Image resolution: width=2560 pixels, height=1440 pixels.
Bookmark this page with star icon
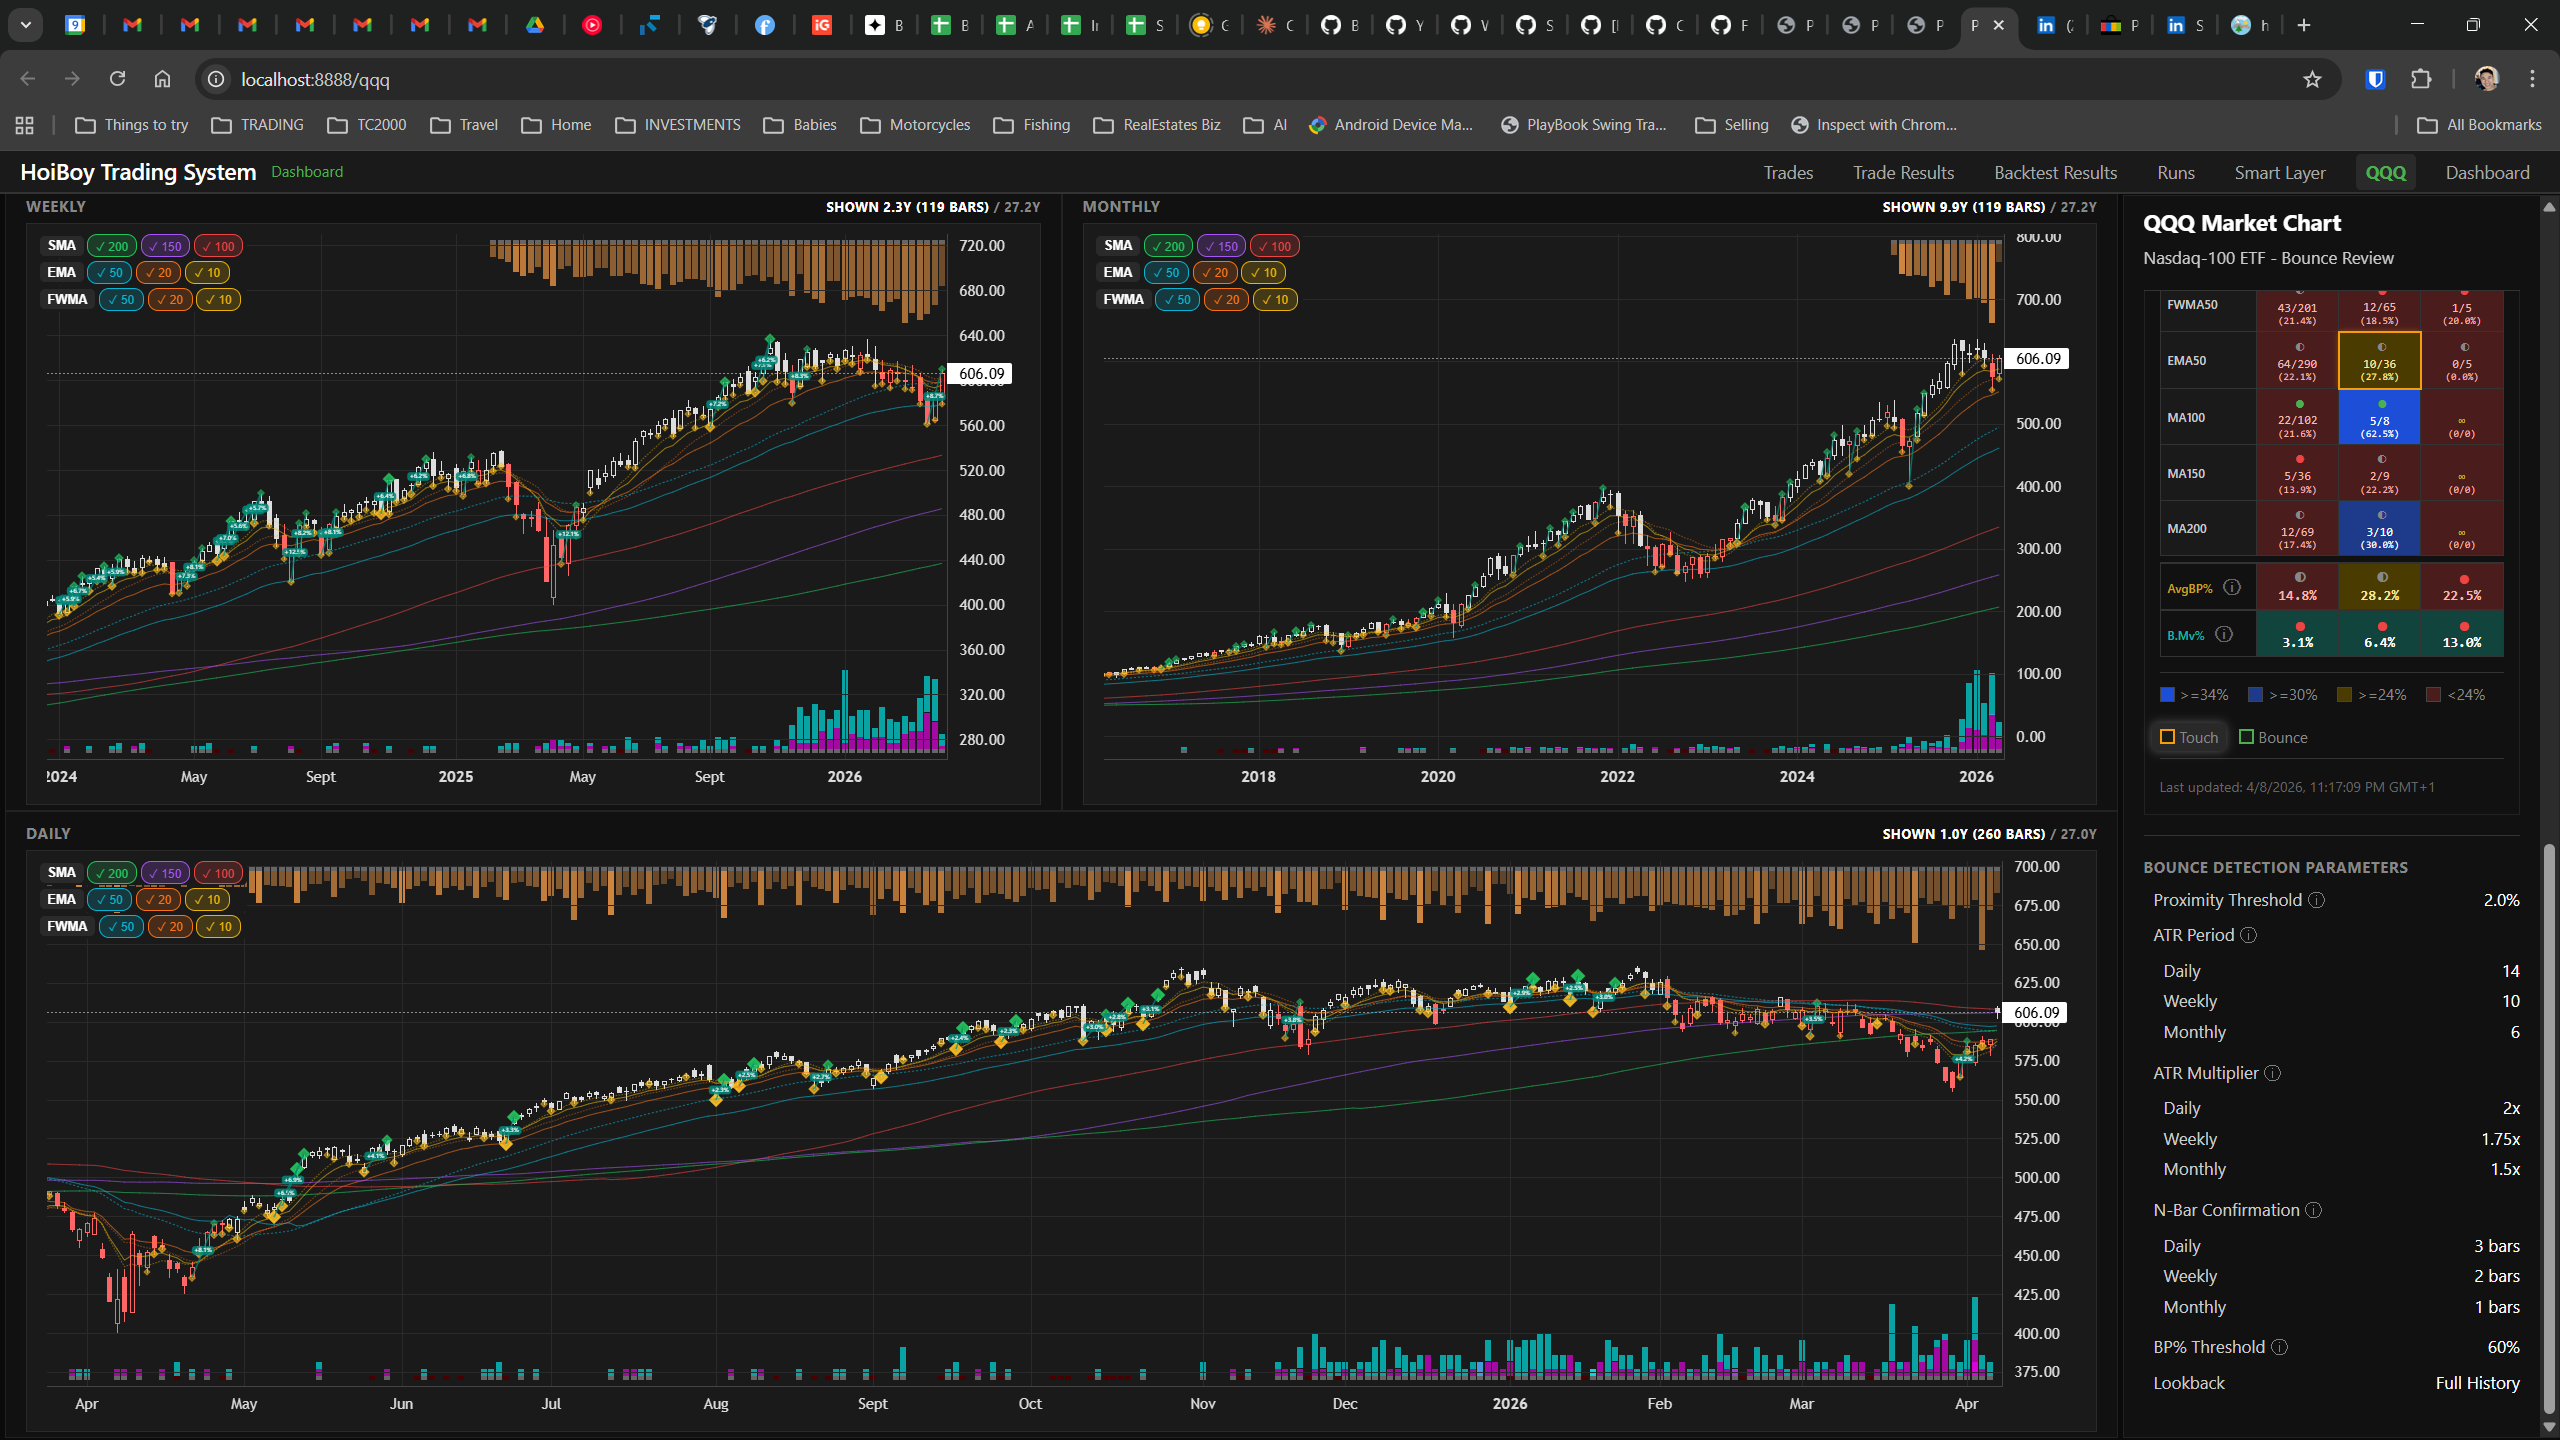click(2312, 79)
